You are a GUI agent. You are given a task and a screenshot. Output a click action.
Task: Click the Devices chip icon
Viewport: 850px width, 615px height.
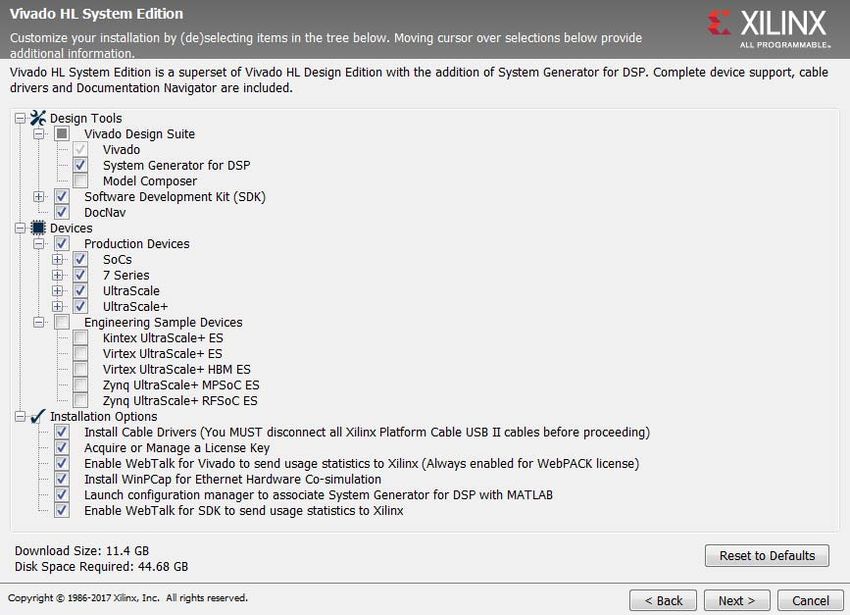(x=38, y=228)
